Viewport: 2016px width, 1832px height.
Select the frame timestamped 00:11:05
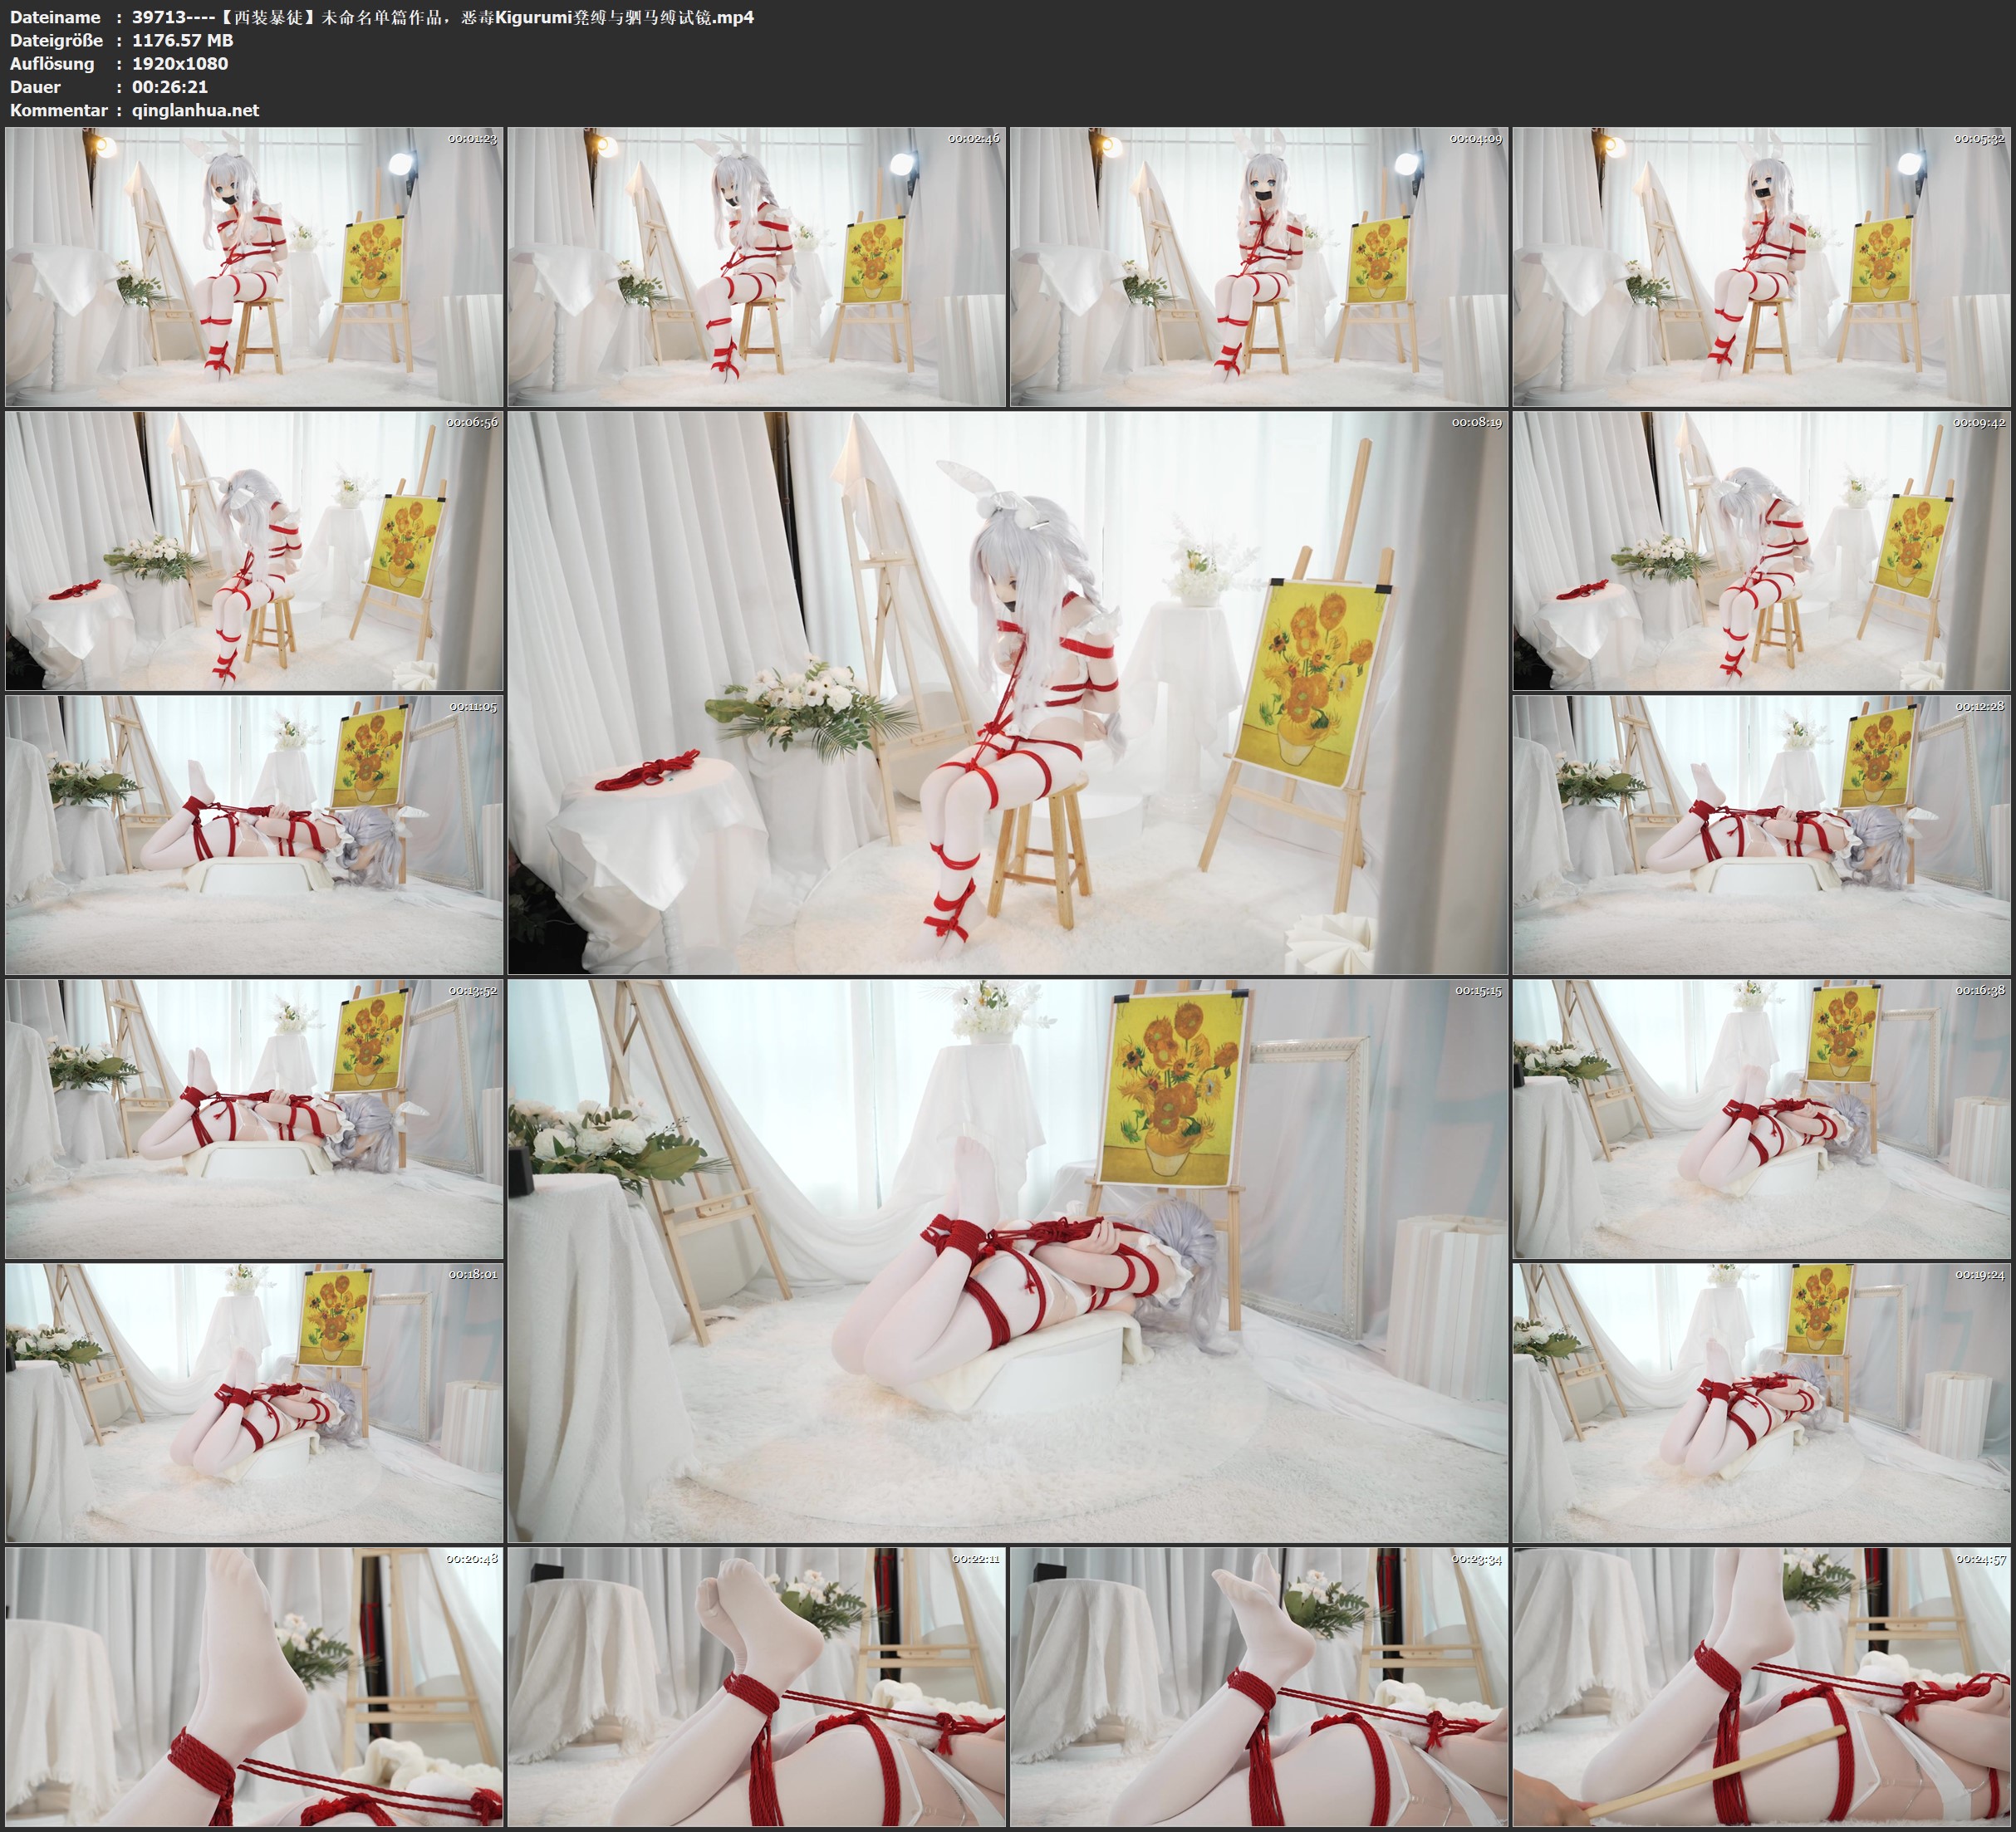254,835
